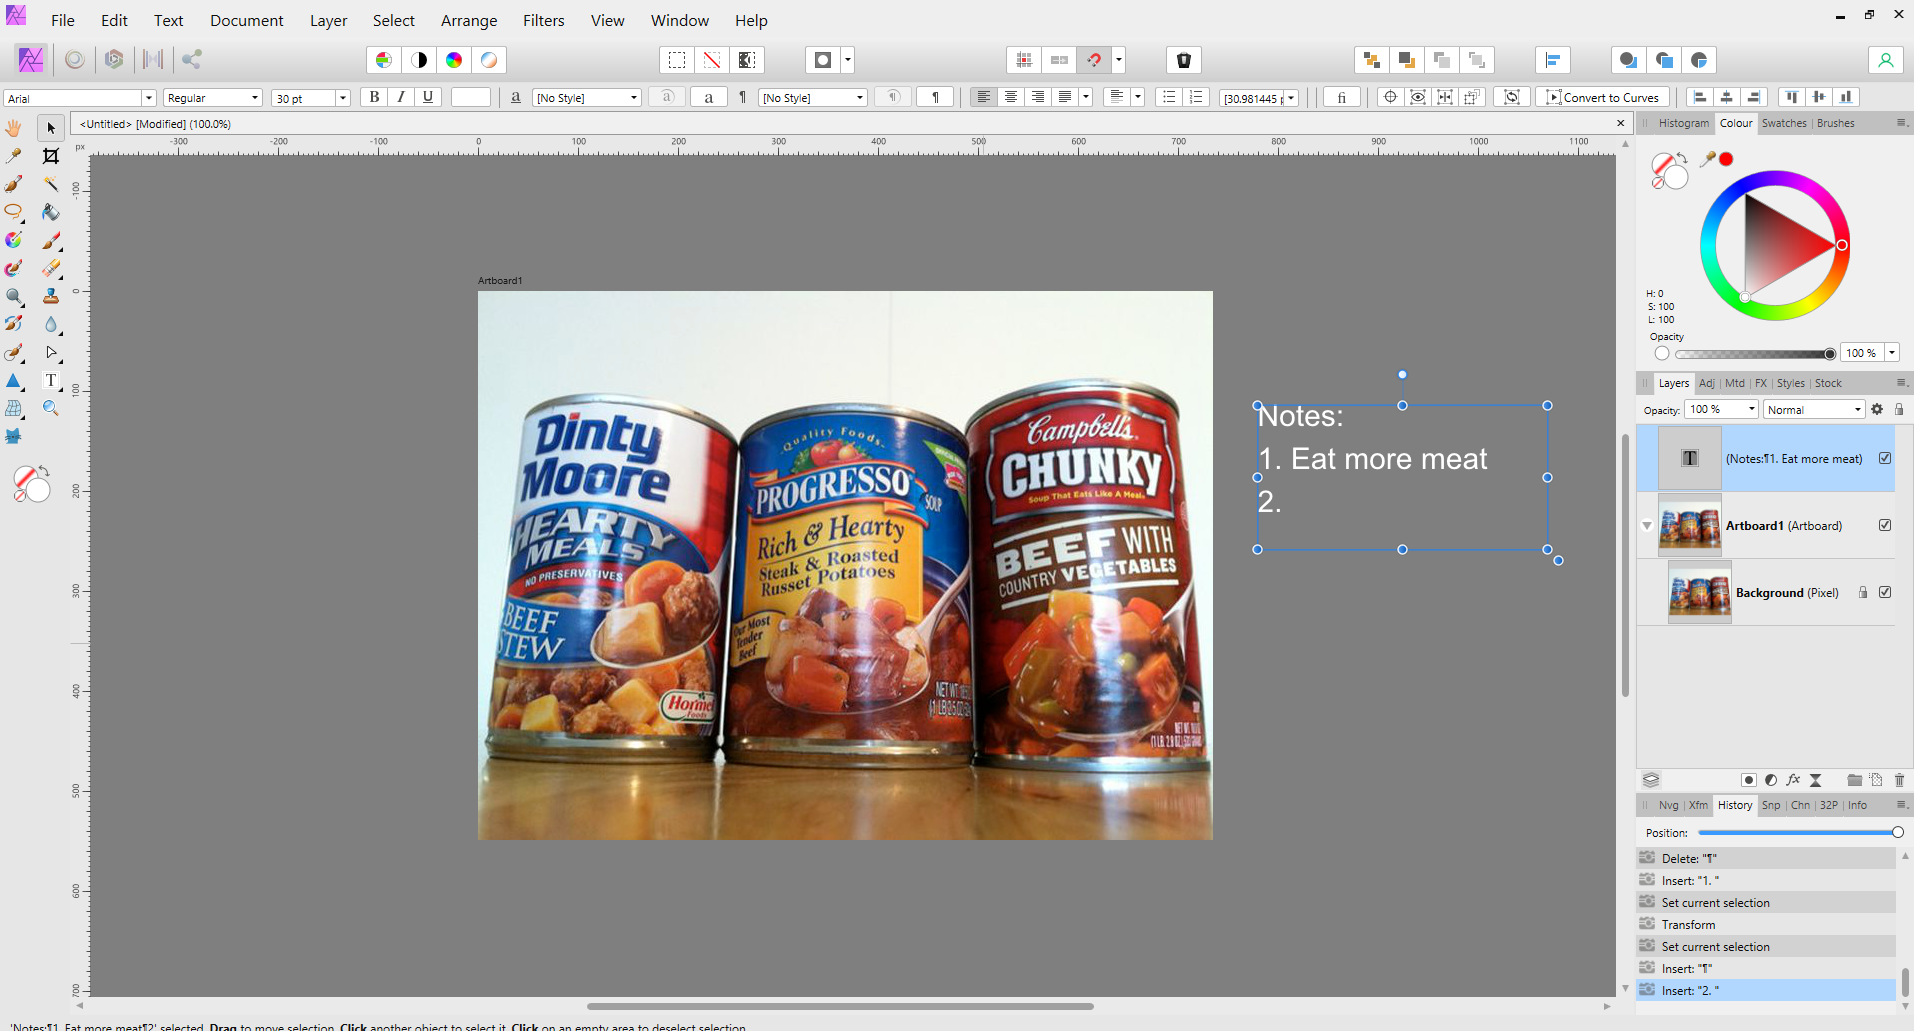Viewport: 1914px width, 1031px height.
Task: Uncheck the Background layer visibility
Action: (x=1885, y=592)
